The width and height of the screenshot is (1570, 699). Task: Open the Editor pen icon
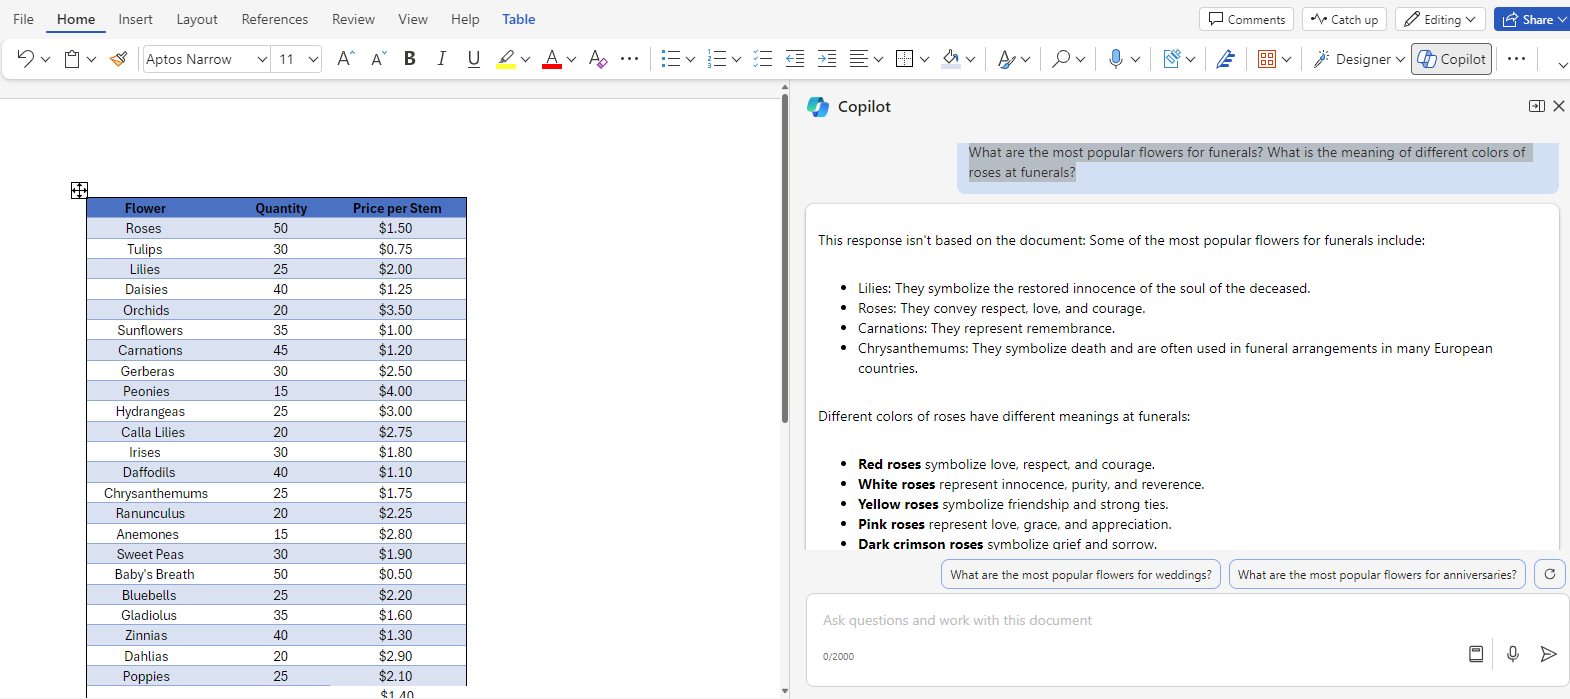click(1225, 59)
